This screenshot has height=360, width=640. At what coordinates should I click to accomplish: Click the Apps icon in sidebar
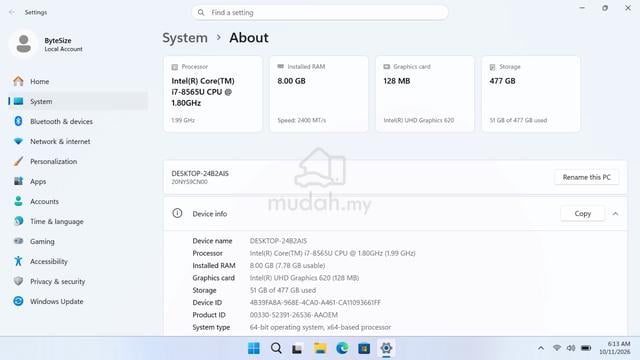(x=18, y=181)
